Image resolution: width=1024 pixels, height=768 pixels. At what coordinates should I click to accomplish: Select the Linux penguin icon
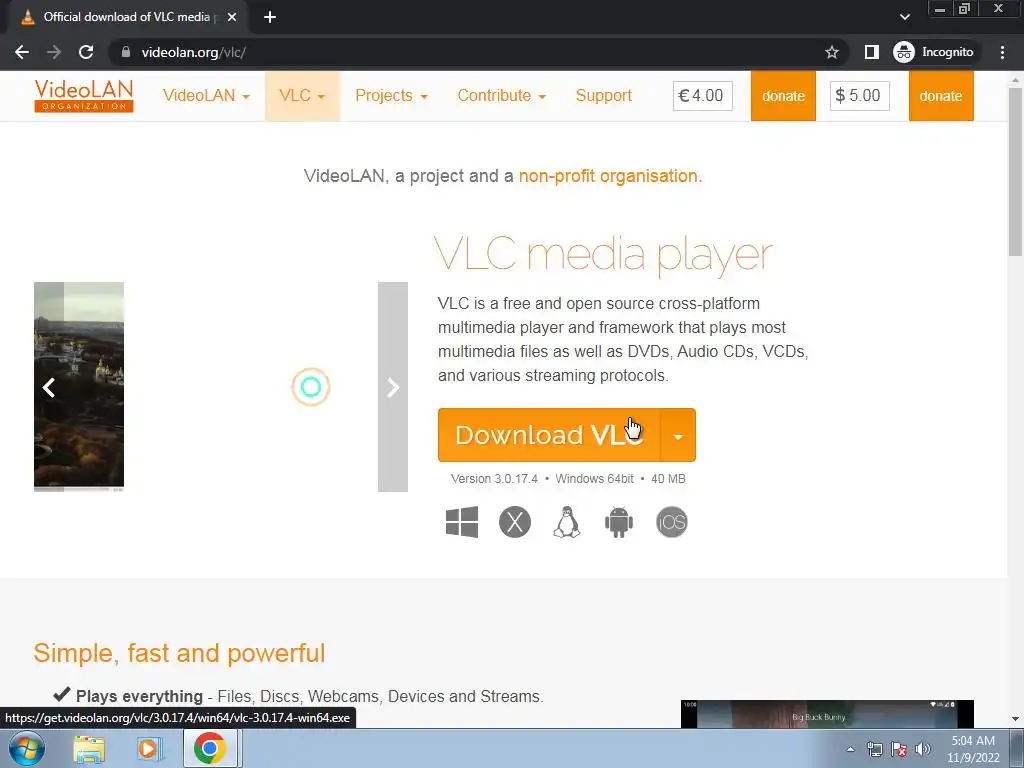tap(567, 522)
